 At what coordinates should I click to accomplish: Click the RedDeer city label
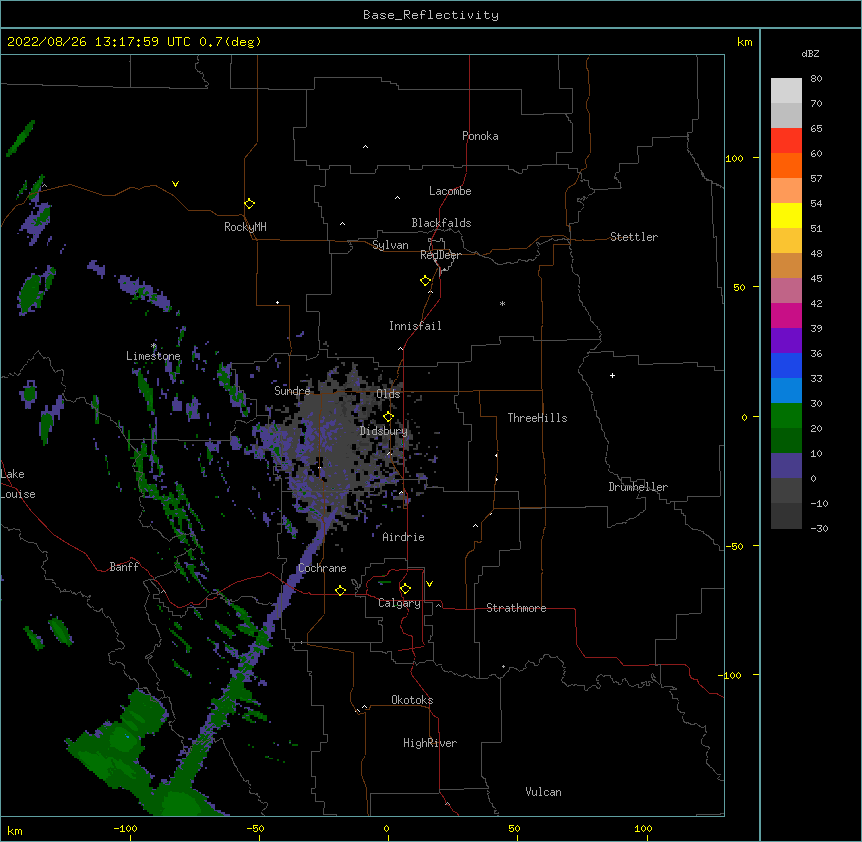point(440,255)
